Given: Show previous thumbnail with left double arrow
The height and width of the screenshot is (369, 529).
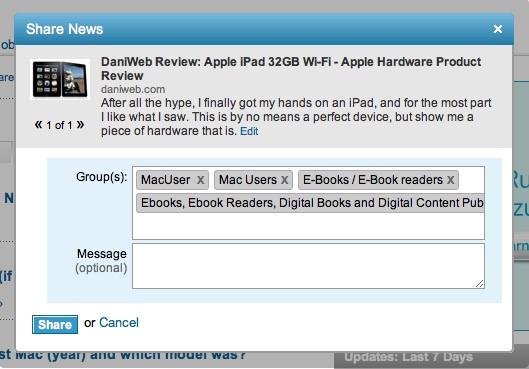Looking at the screenshot, I should [38, 125].
